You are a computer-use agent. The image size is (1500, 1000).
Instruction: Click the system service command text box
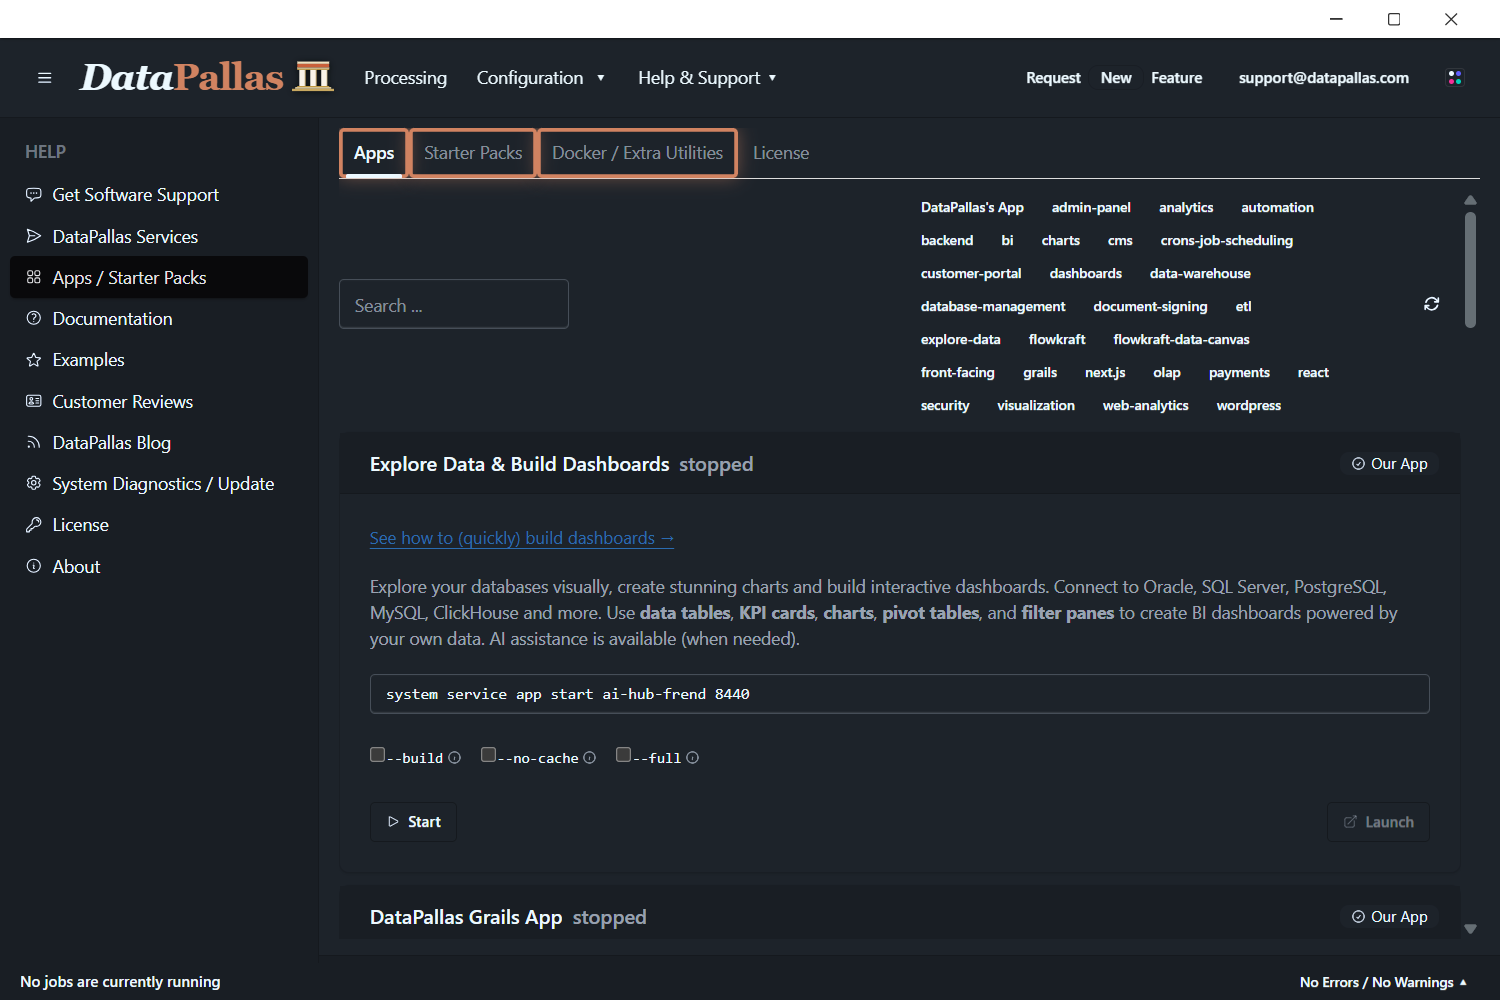(899, 694)
